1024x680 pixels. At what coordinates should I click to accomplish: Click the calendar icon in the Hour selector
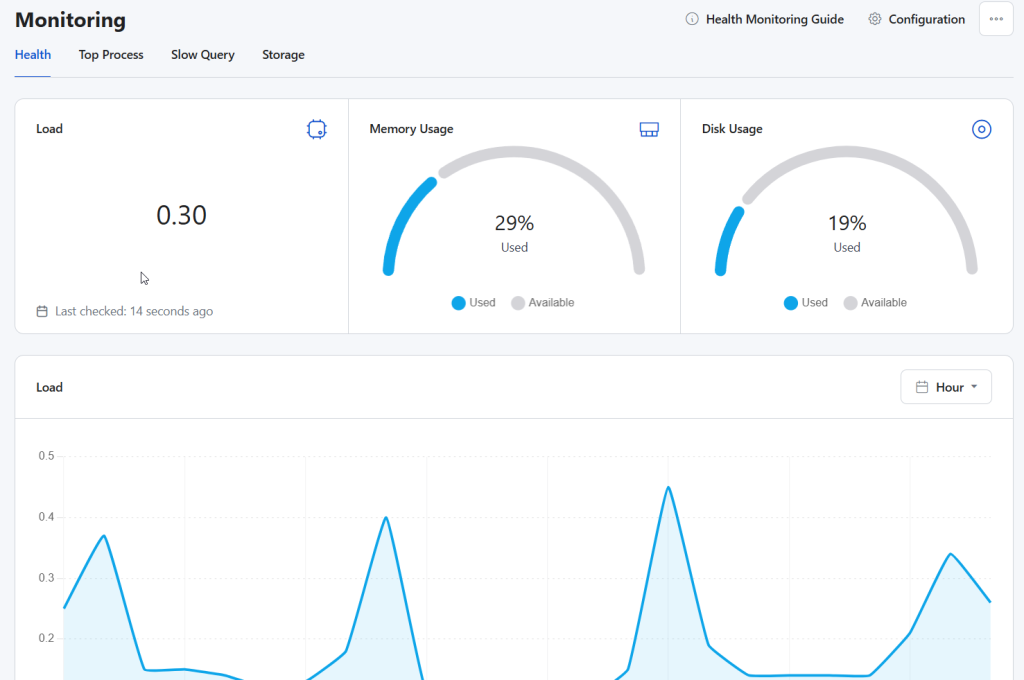tap(922, 387)
